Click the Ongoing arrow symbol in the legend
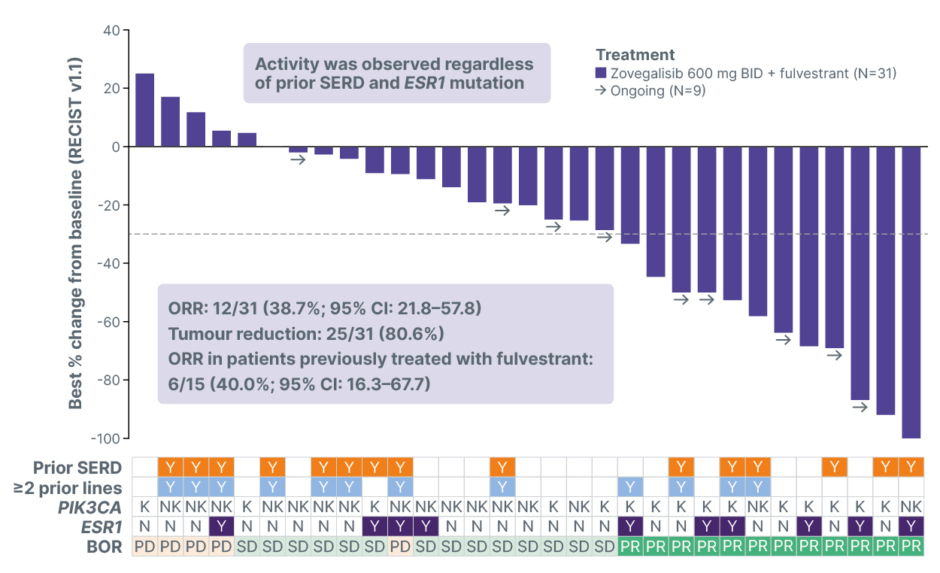Image resolution: width=940 pixels, height=573 pixels. click(601, 90)
